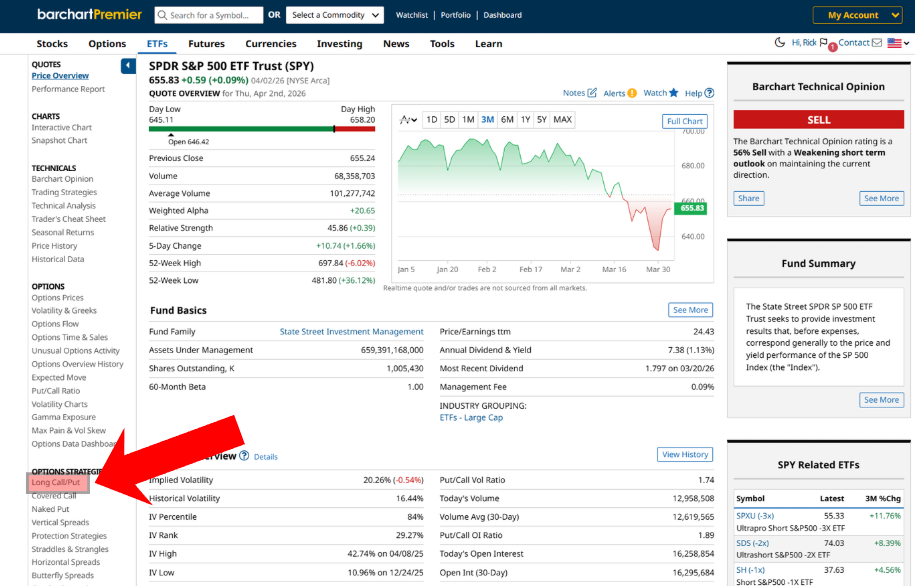
Task: Click Share in Technical Opinion
Action: [x=749, y=198]
